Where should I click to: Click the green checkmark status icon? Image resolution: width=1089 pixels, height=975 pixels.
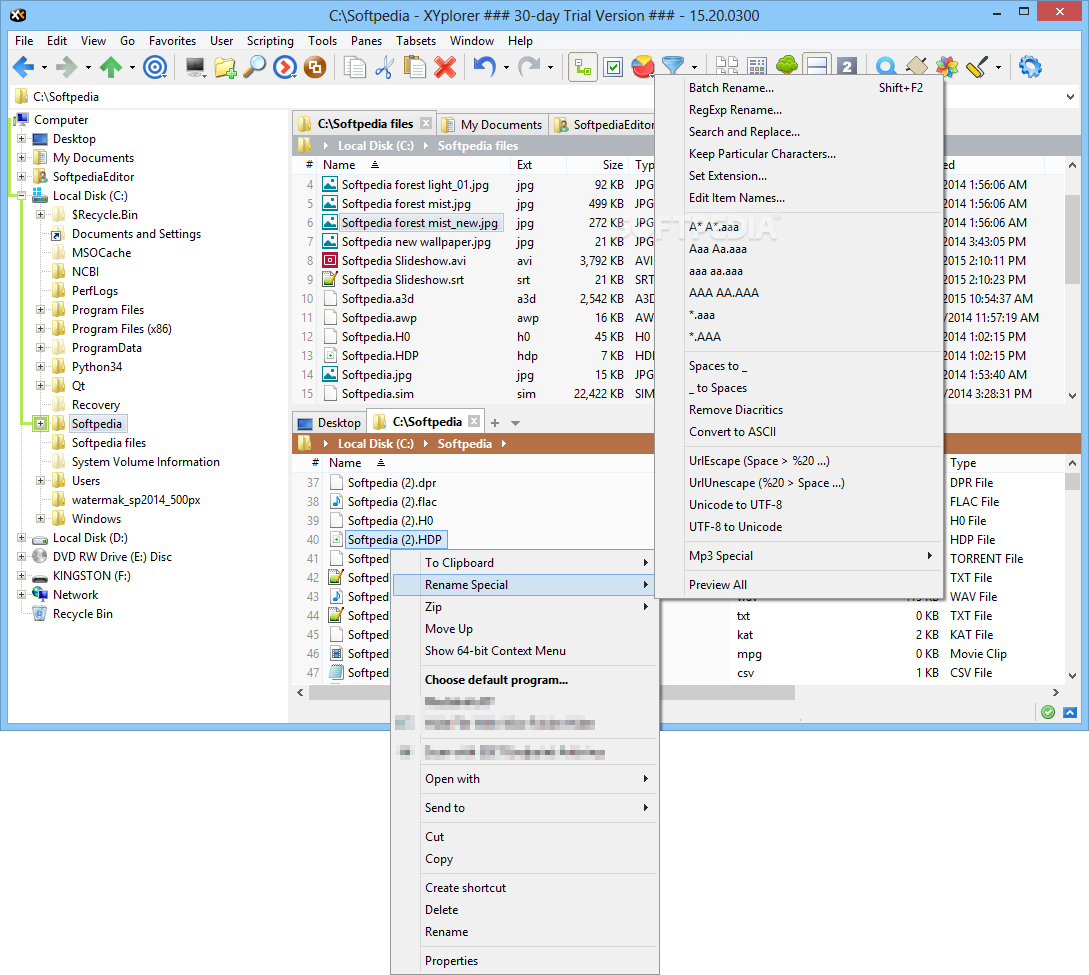tap(1048, 712)
